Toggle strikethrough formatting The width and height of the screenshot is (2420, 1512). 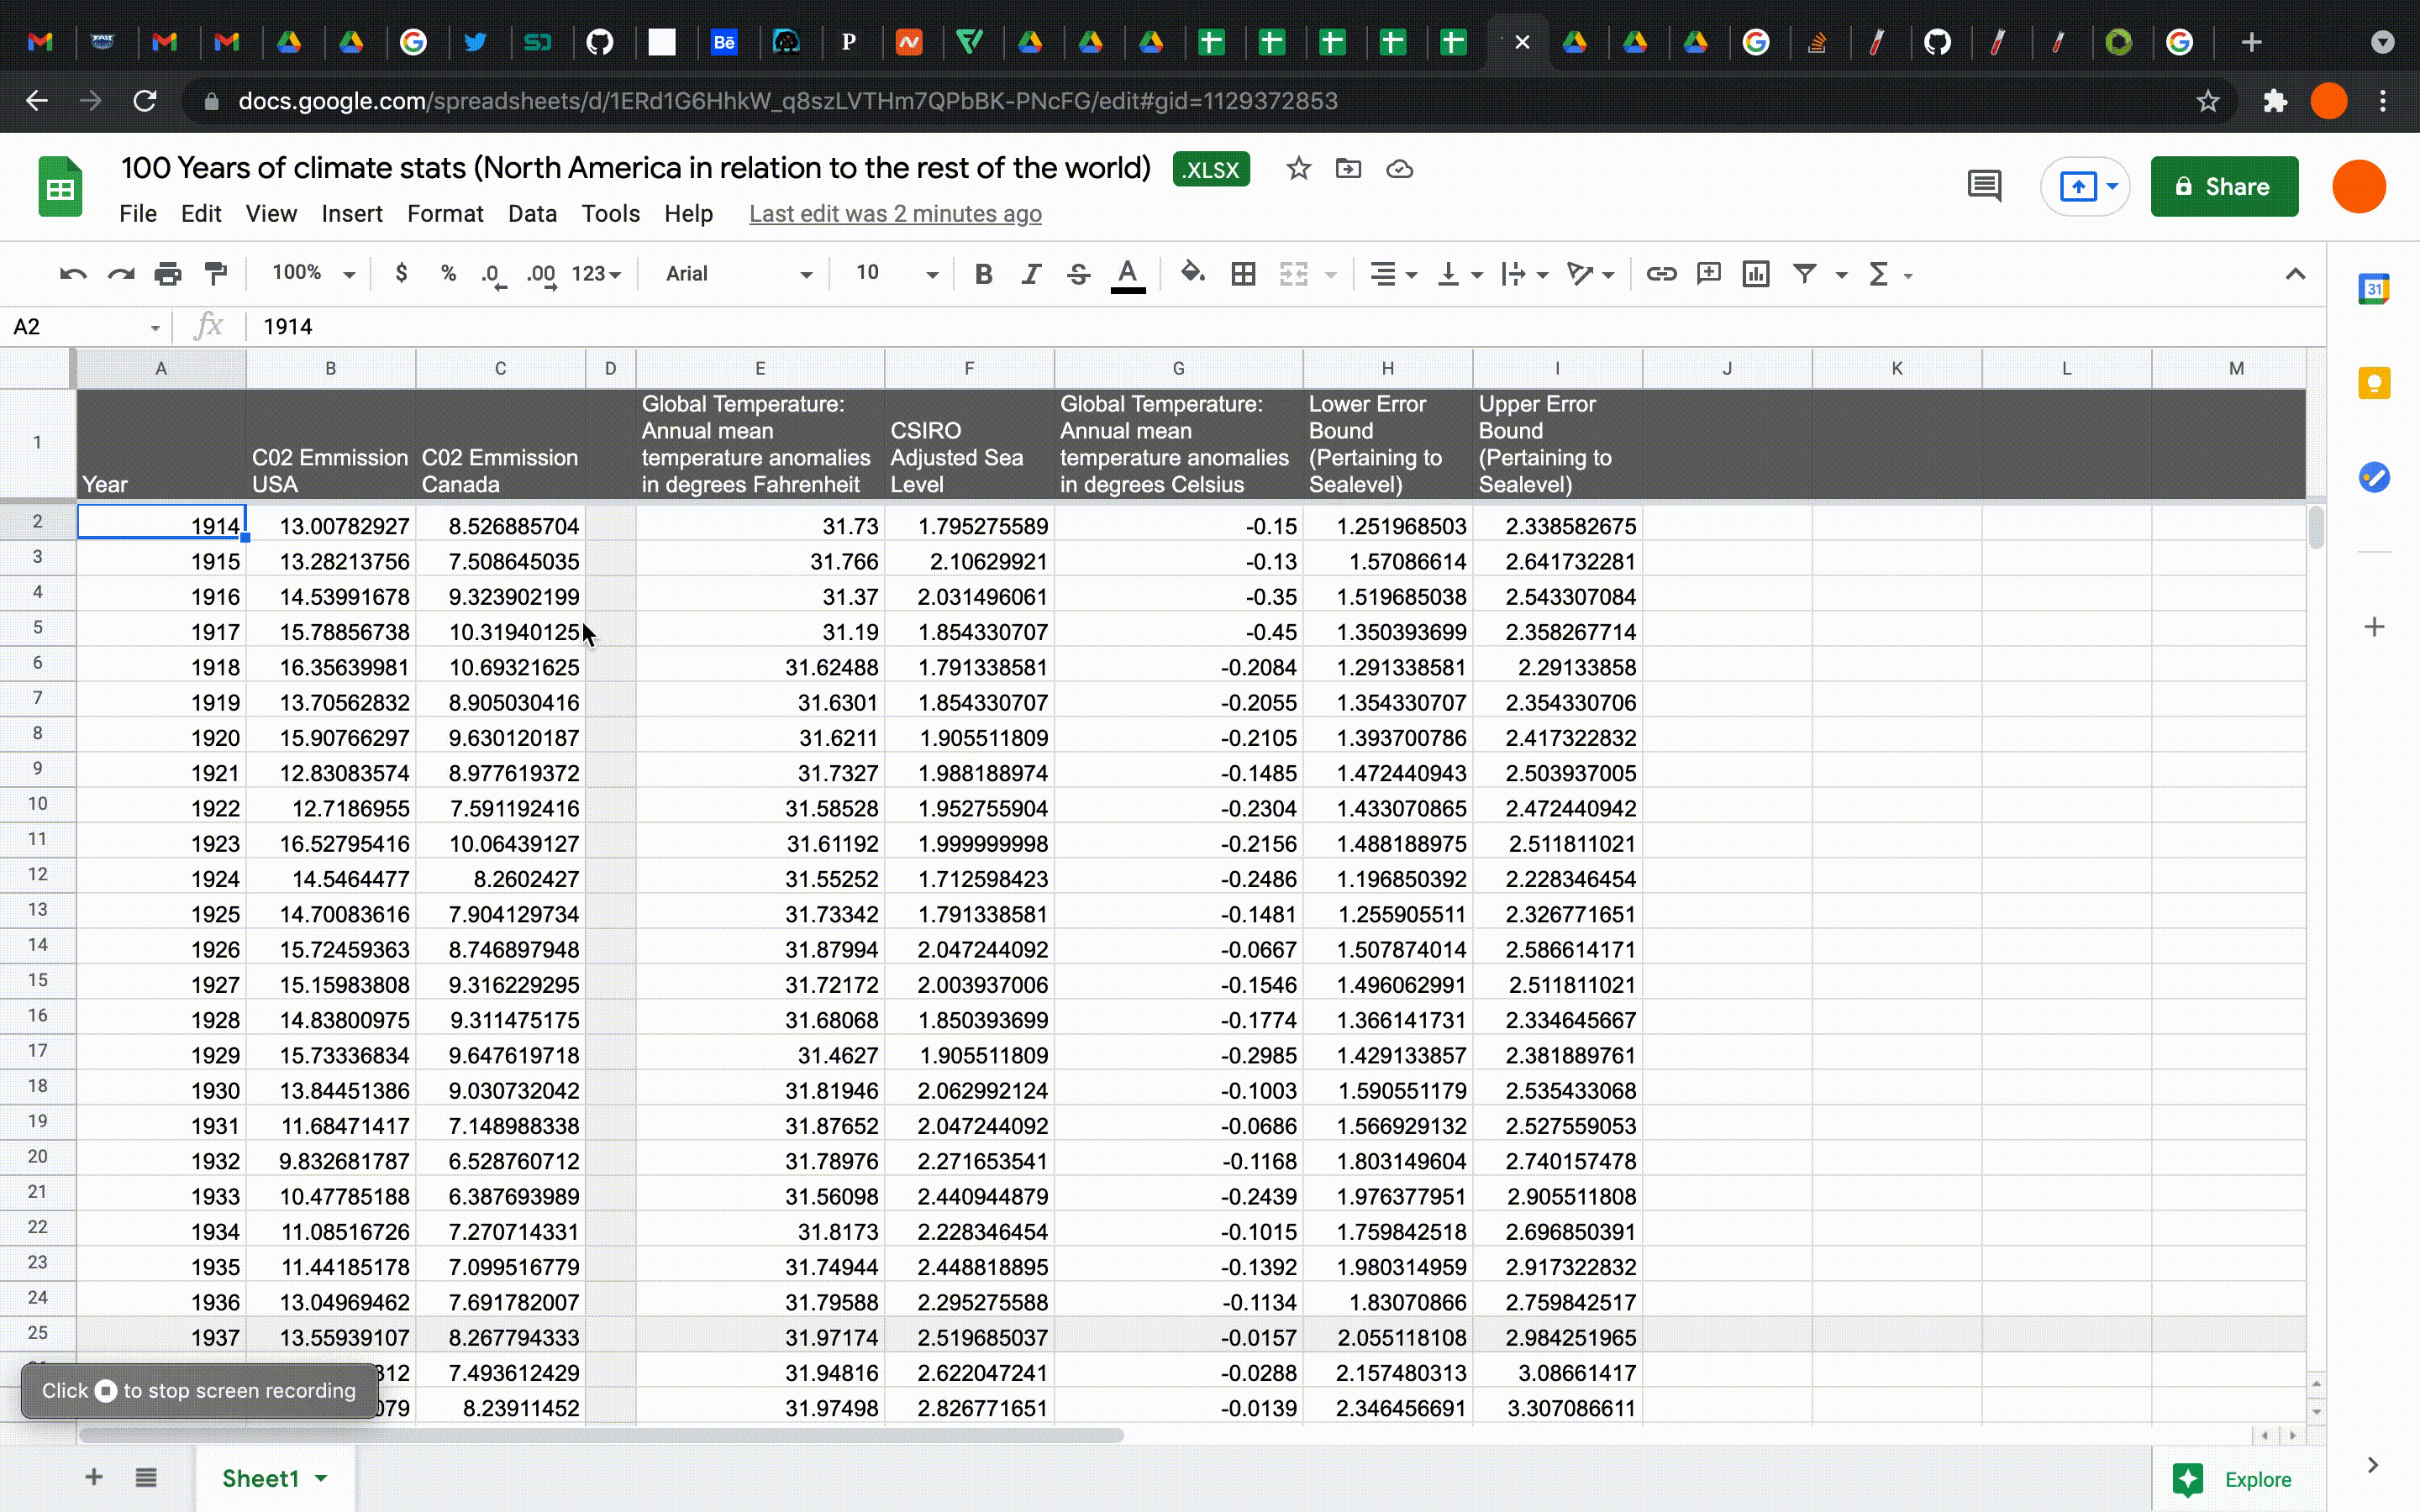coord(1078,273)
